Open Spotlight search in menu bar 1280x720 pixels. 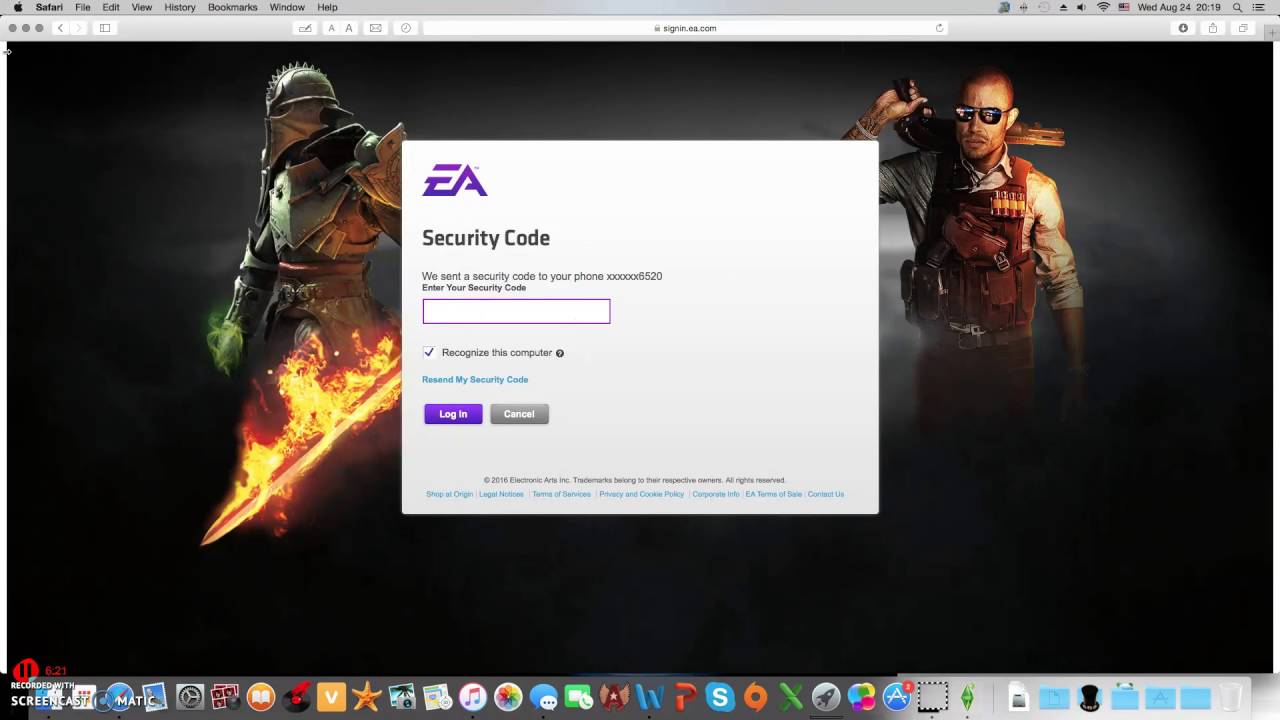[1237, 7]
